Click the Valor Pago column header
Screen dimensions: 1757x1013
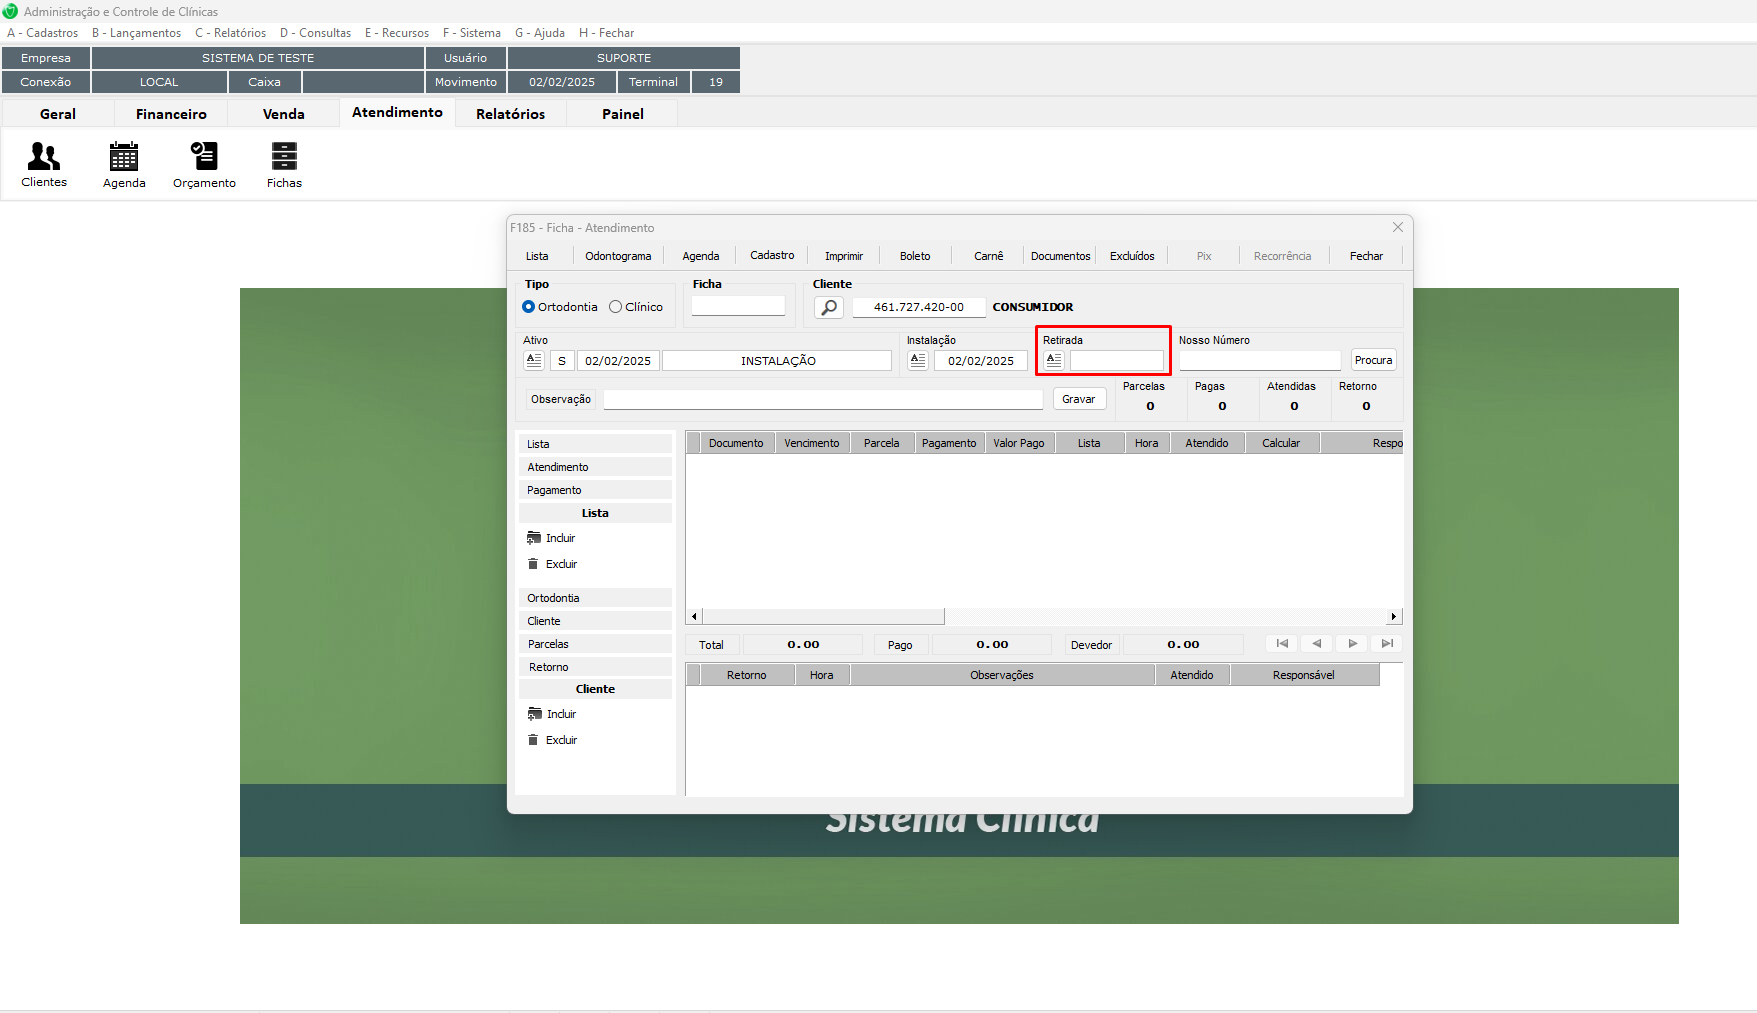click(1019, 443)
